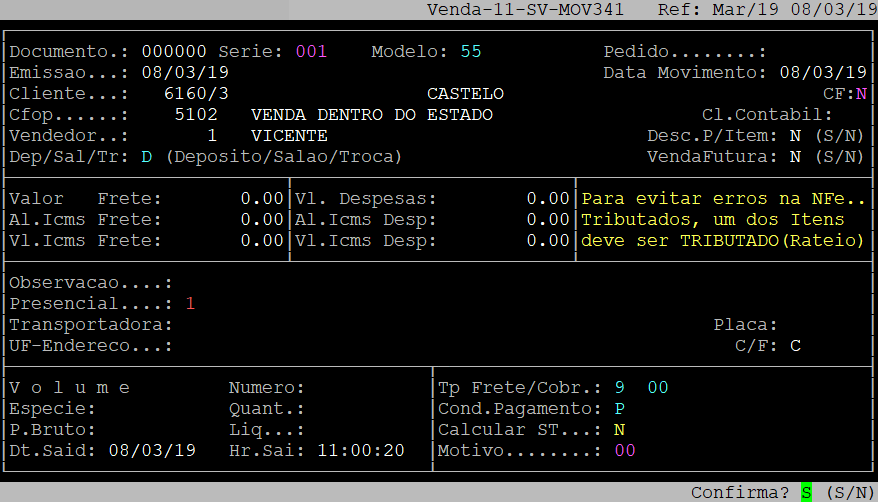Toggle the VendaFutura N option
Viewport: 878px width, 502px height.
pyautogui.click(x=795, y=157)
